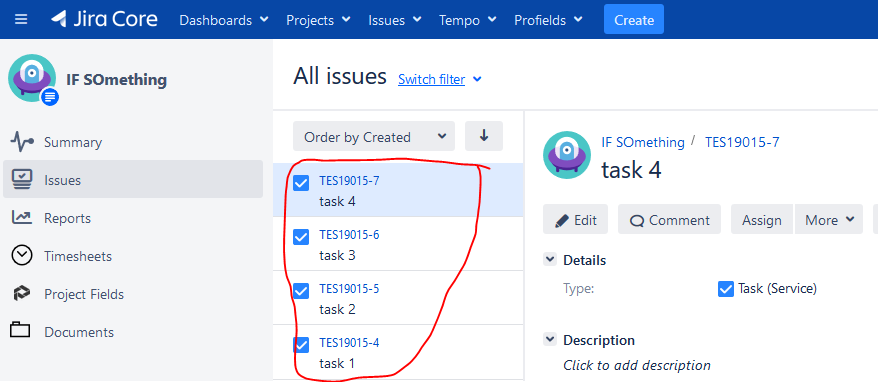Click the Create button
878x382 pixels.
[x=634, y=20]
